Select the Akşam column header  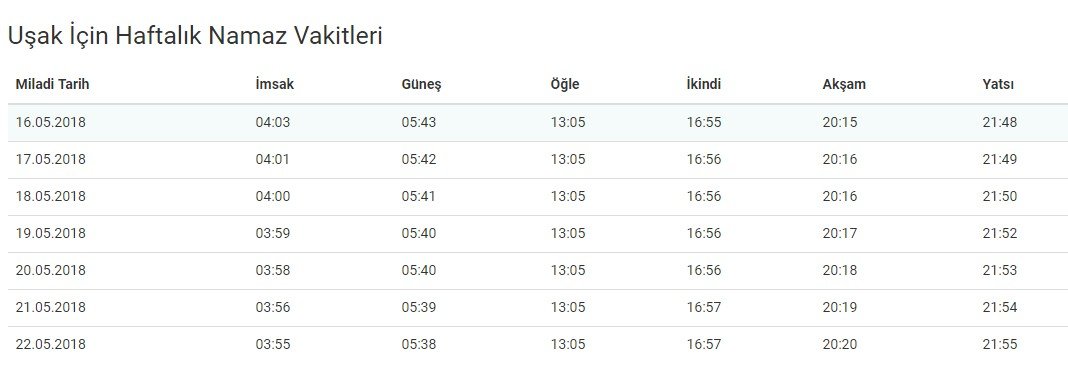point(844,84)
